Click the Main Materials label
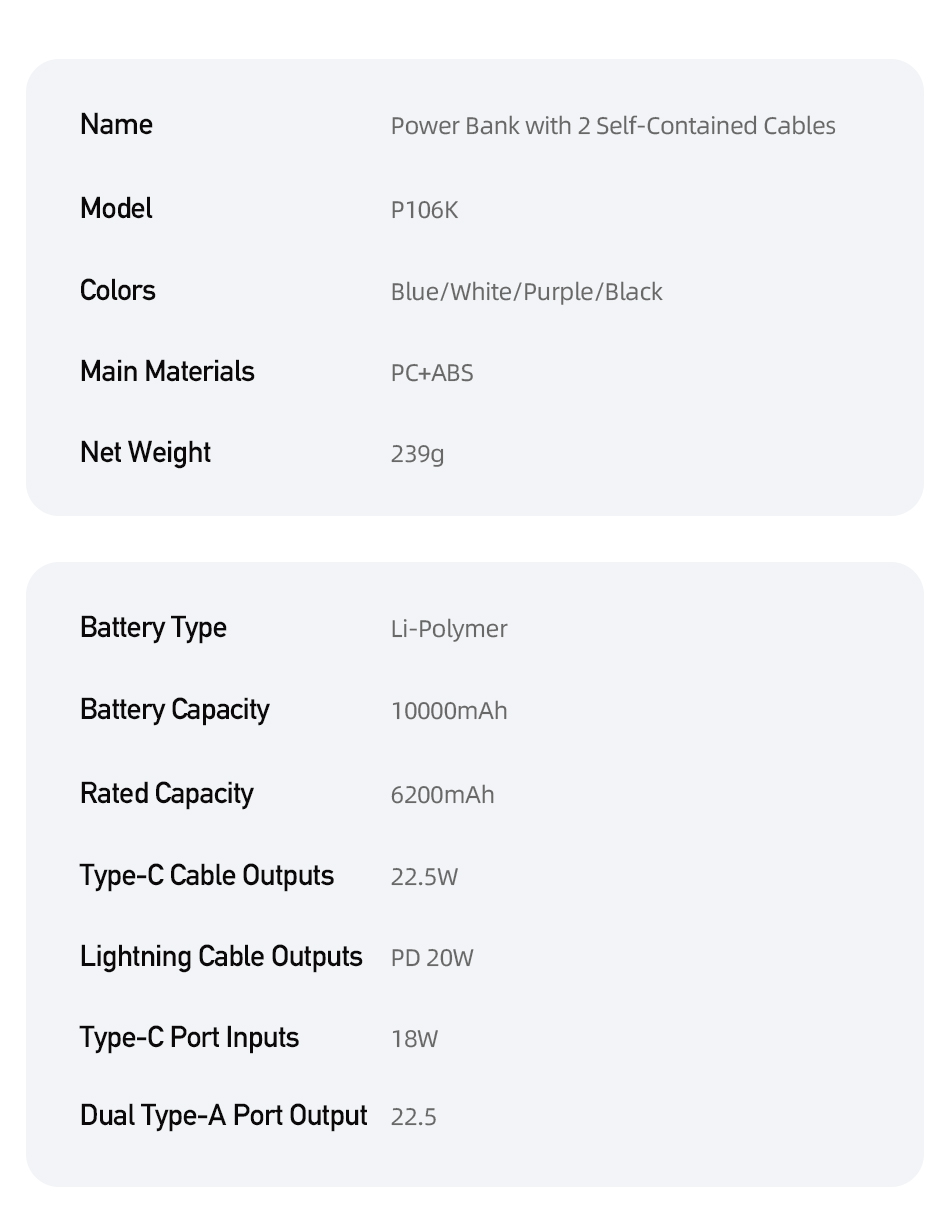The image size is (950, 1226). pyautogui.click(x=167, y=372)
